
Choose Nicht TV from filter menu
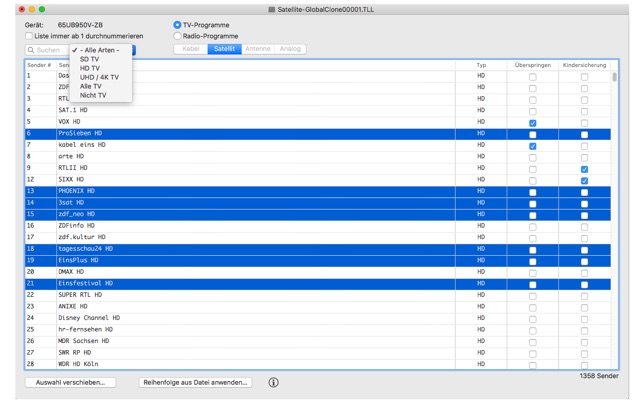tap(101, 95)
